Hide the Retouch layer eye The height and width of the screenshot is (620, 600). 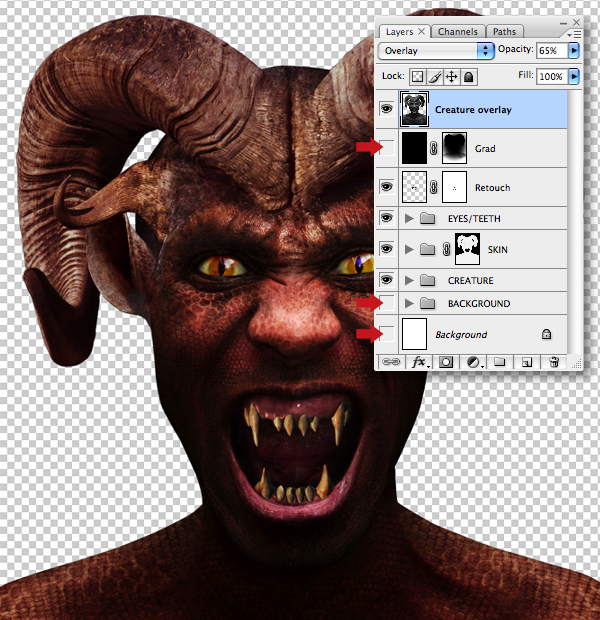point(386,187)
